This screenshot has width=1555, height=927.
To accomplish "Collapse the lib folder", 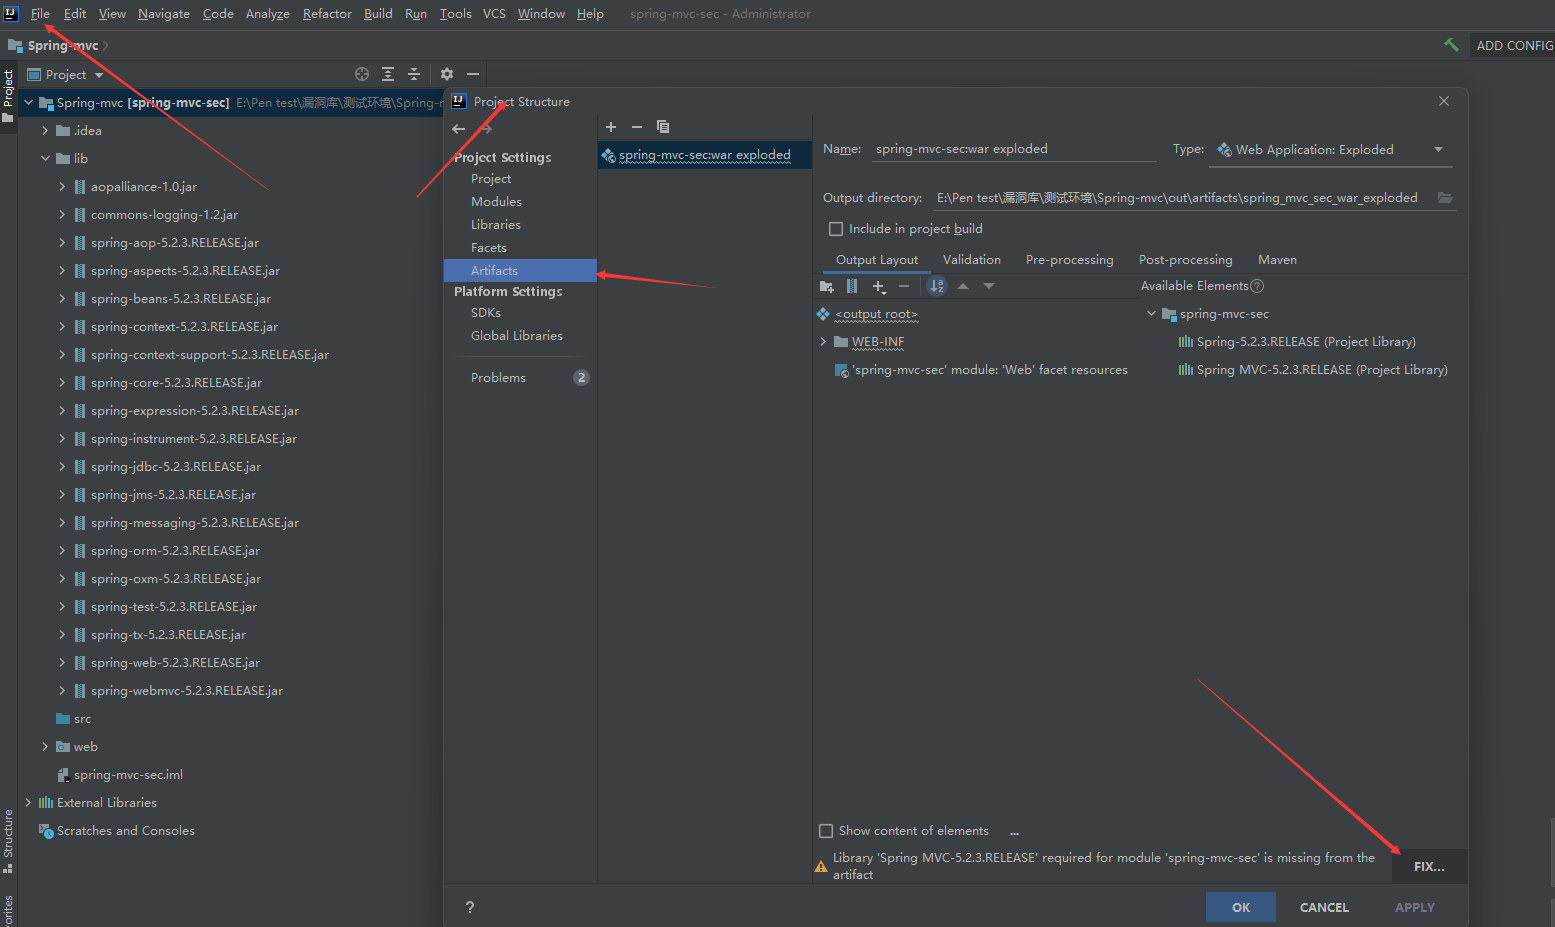I will click(45, 159).
